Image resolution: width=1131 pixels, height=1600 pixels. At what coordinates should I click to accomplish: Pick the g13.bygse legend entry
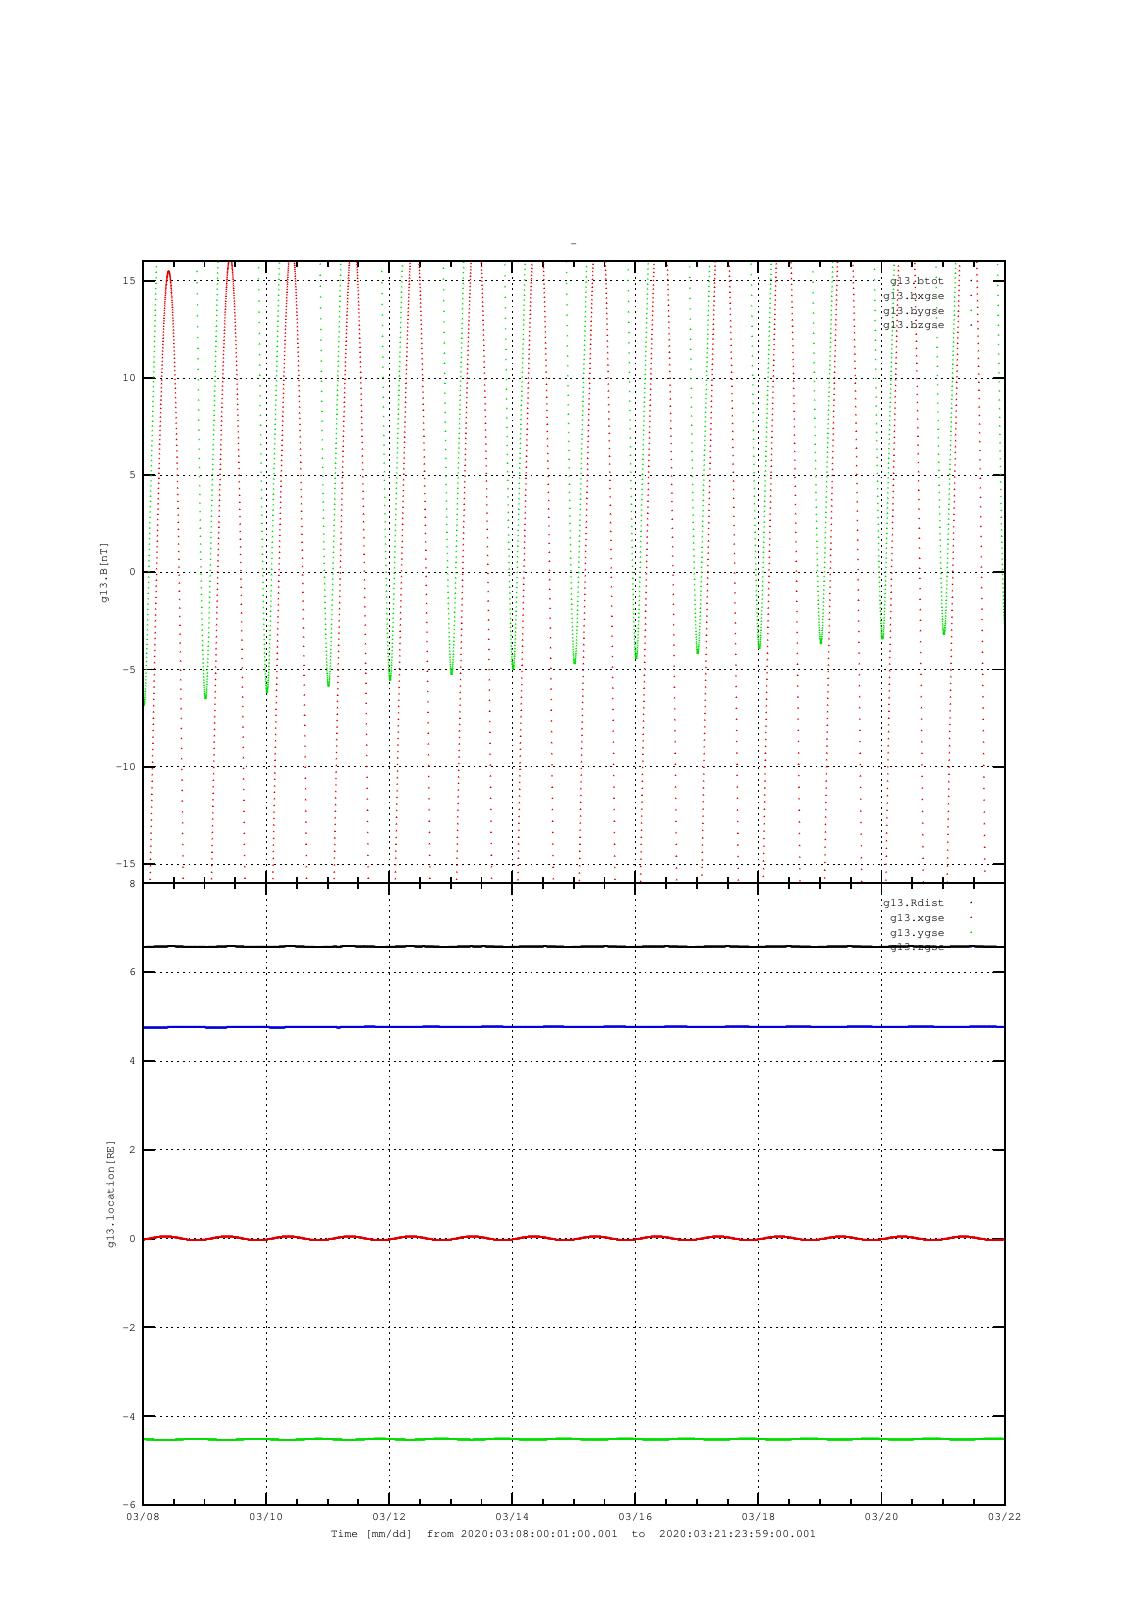click(913, 311)
